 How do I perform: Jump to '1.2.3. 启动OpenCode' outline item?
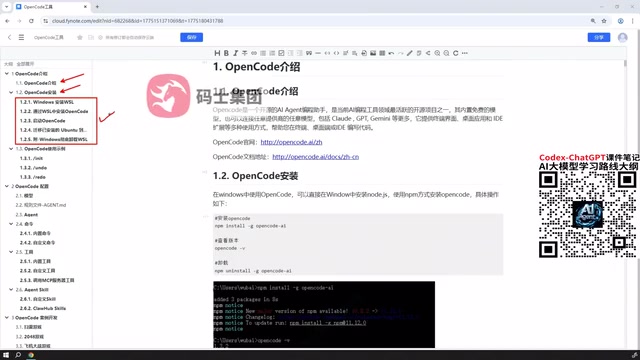[x=42, y=121]
